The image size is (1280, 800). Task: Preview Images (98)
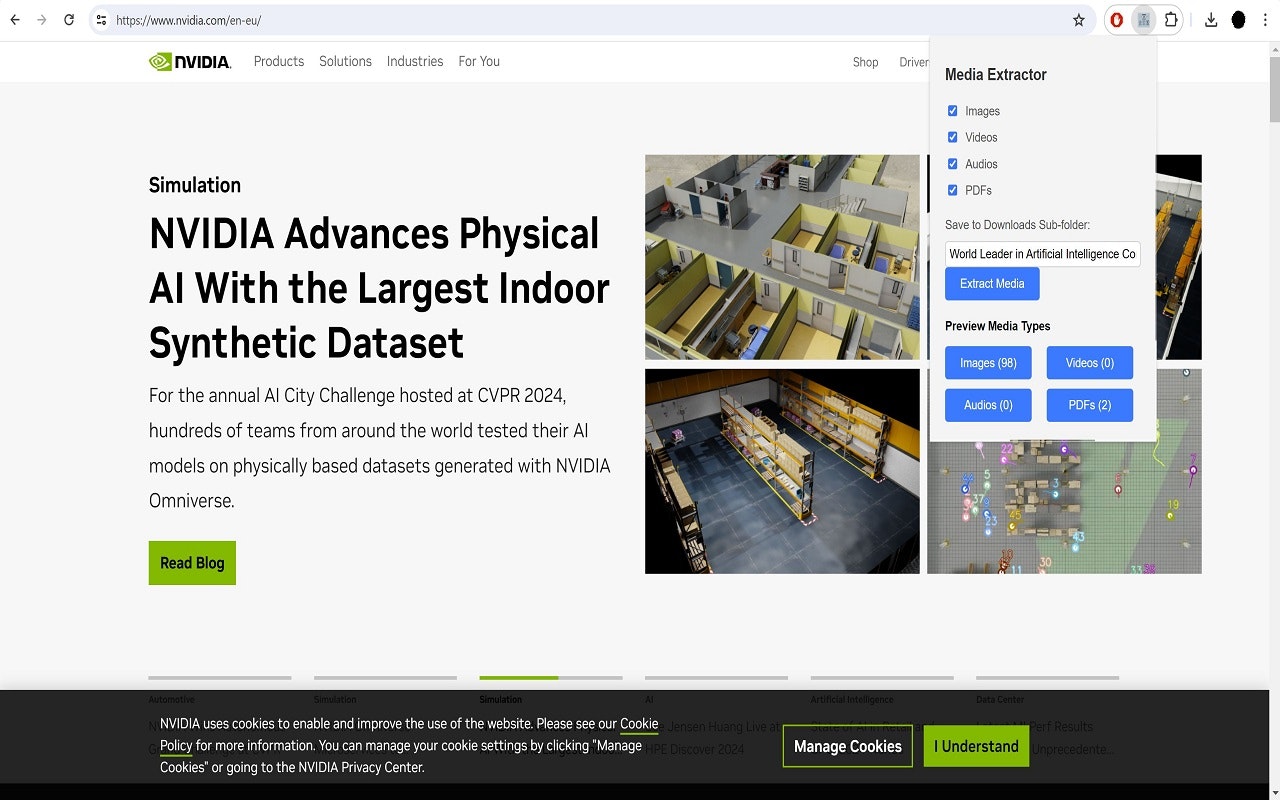[x=988, y=363]
